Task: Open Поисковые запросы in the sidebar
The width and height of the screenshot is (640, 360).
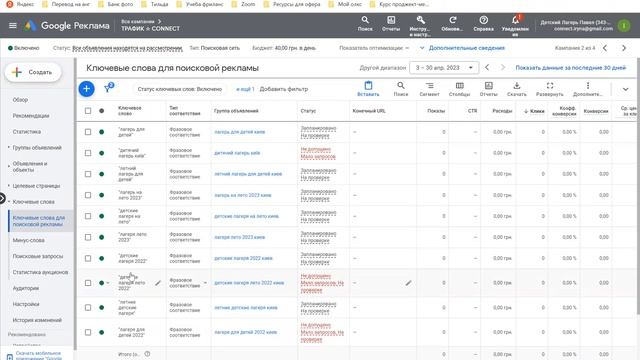Action: [x=38, y=256]
